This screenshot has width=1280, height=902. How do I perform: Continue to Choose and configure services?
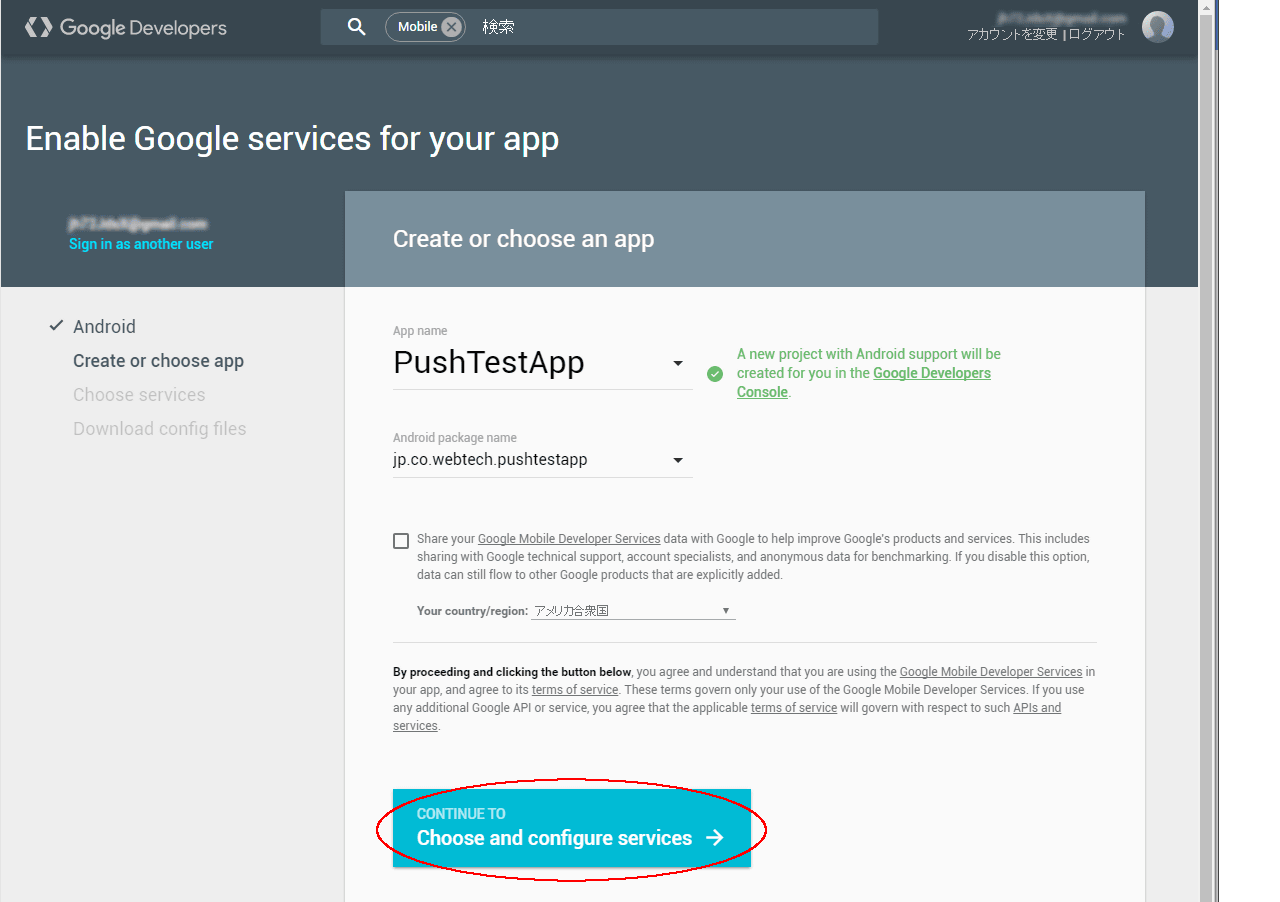click(572, 828)
